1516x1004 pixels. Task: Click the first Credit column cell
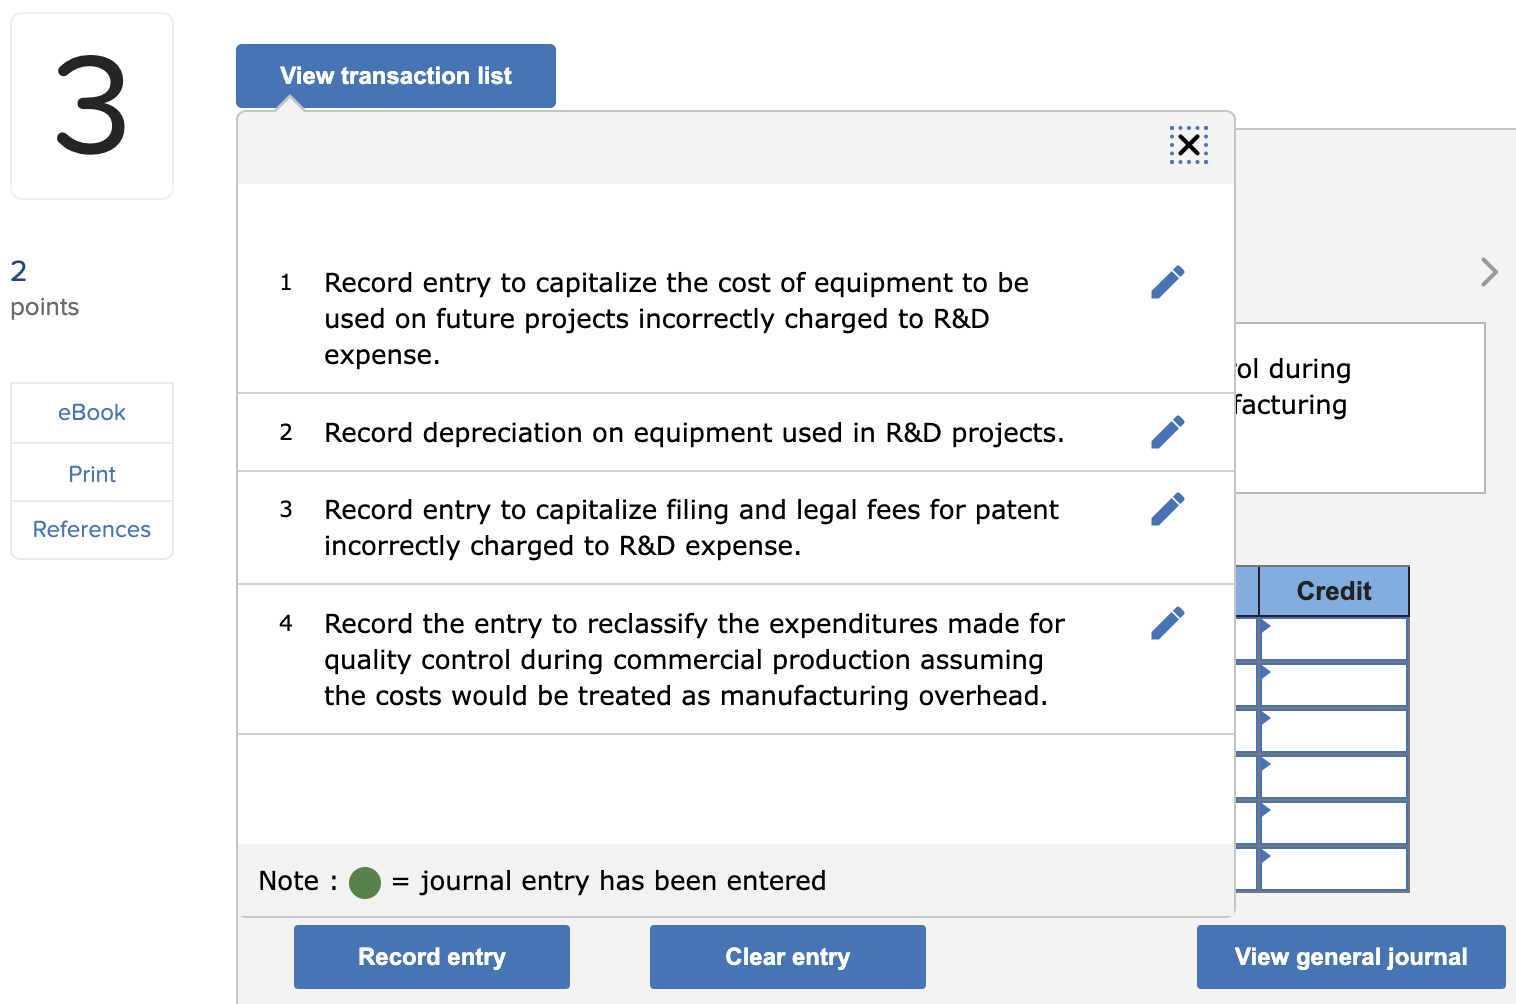[1334, 639]
